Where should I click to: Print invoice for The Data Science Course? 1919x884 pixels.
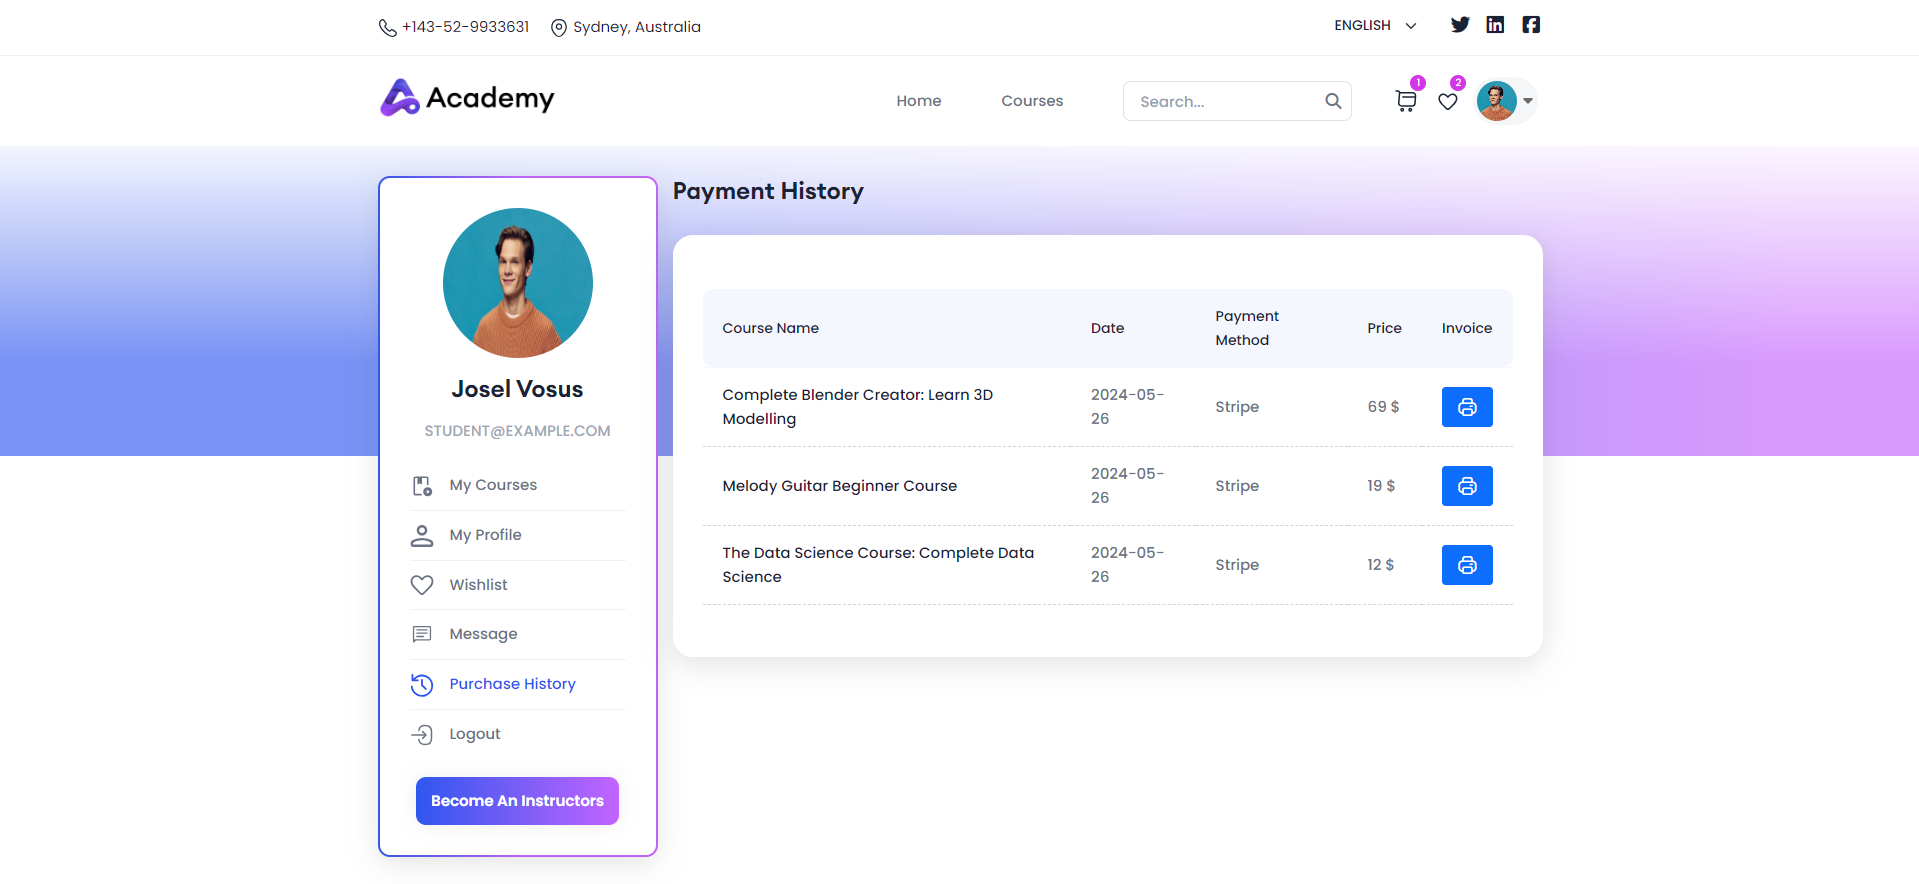point(1466,565)
